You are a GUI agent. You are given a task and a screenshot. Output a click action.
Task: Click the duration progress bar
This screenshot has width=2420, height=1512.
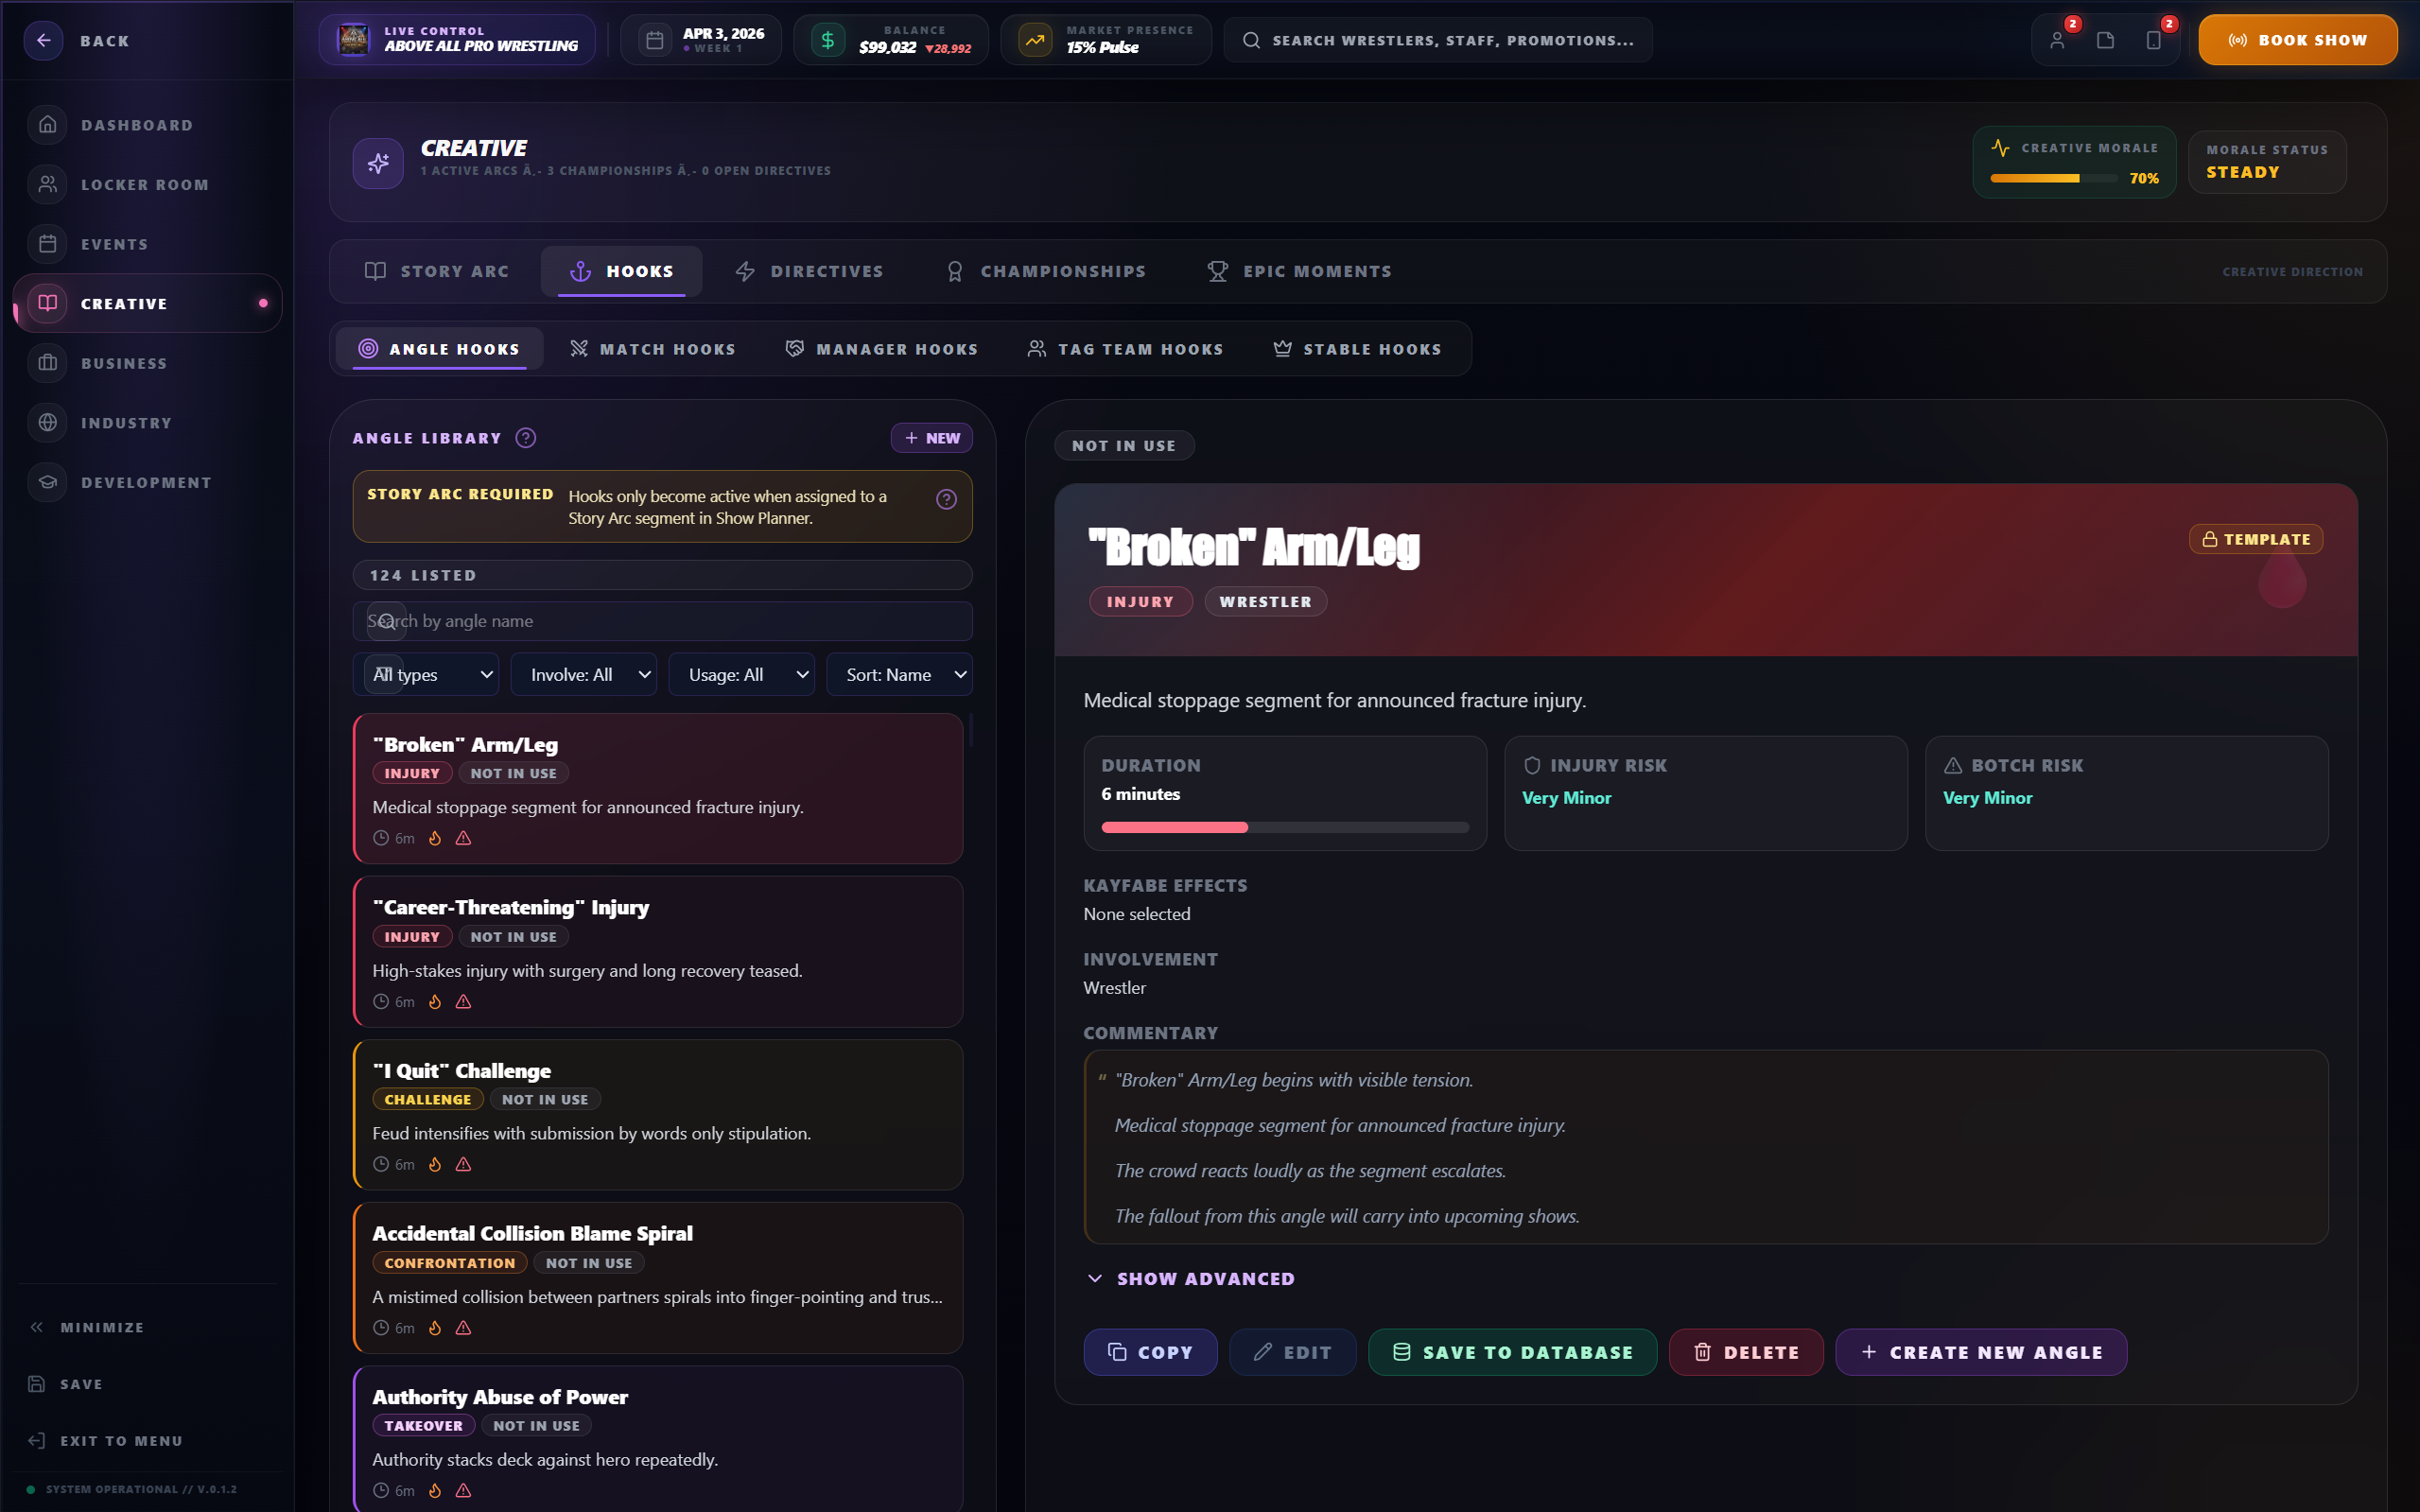[1284, 827]
